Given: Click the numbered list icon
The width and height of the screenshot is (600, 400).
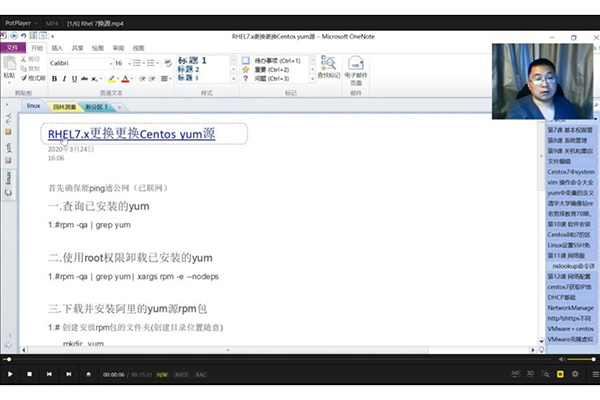Looking at the screenshot, I should pyautogui.click(x=152, y=63).
